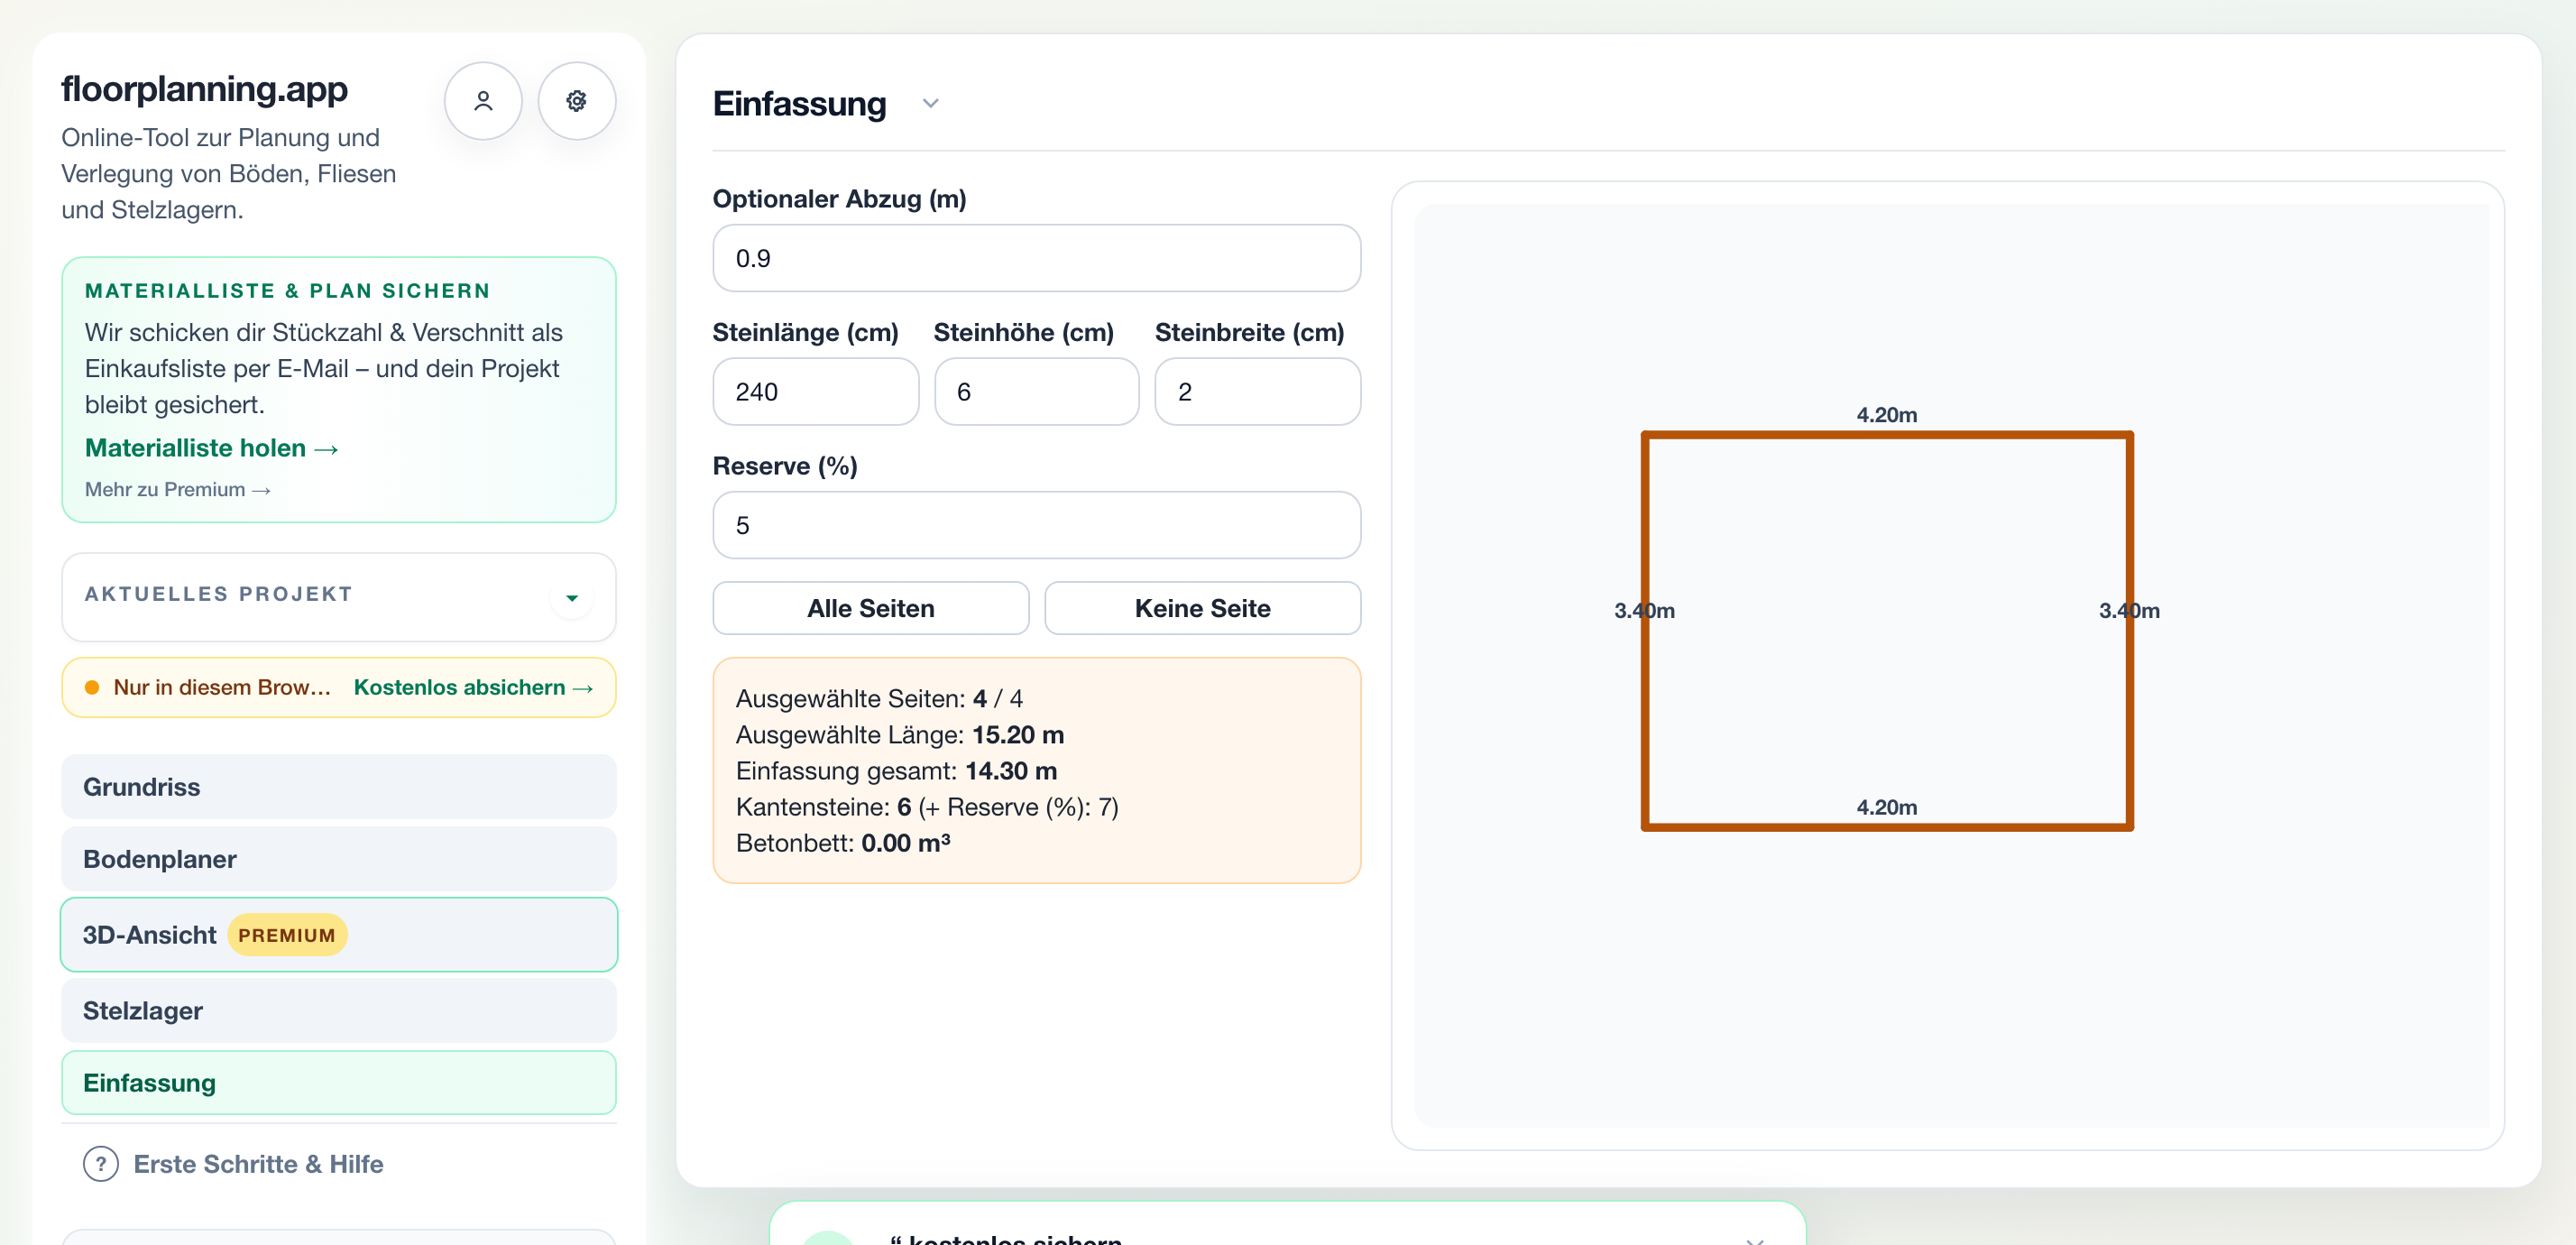Click the PREMIUM badge on 3D-Ansicht
The height and width of the screenshot is (1245, 2576).
tap(287, 935)
